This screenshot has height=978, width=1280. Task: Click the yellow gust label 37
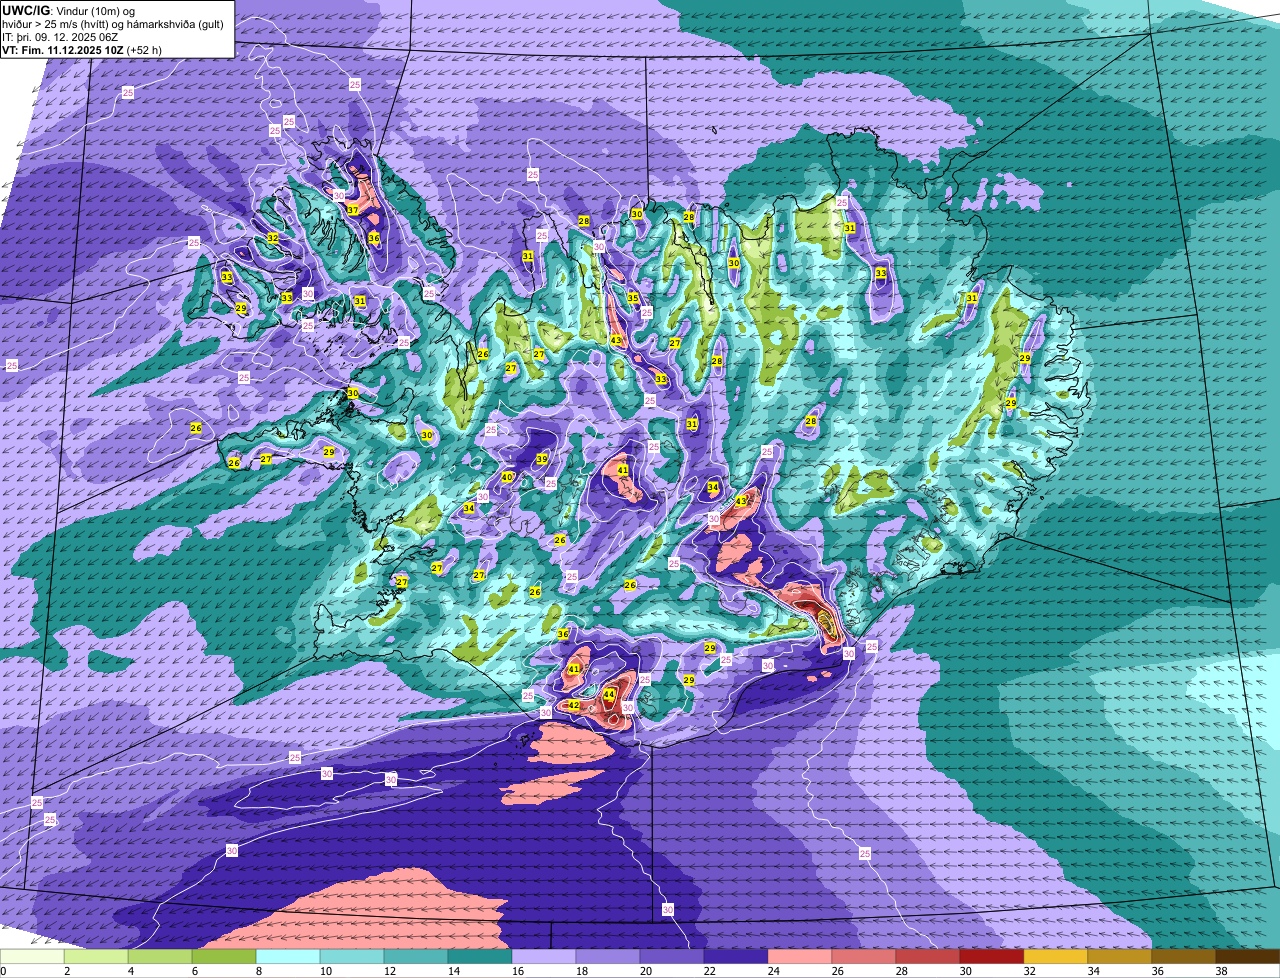(x=353, y=210)
